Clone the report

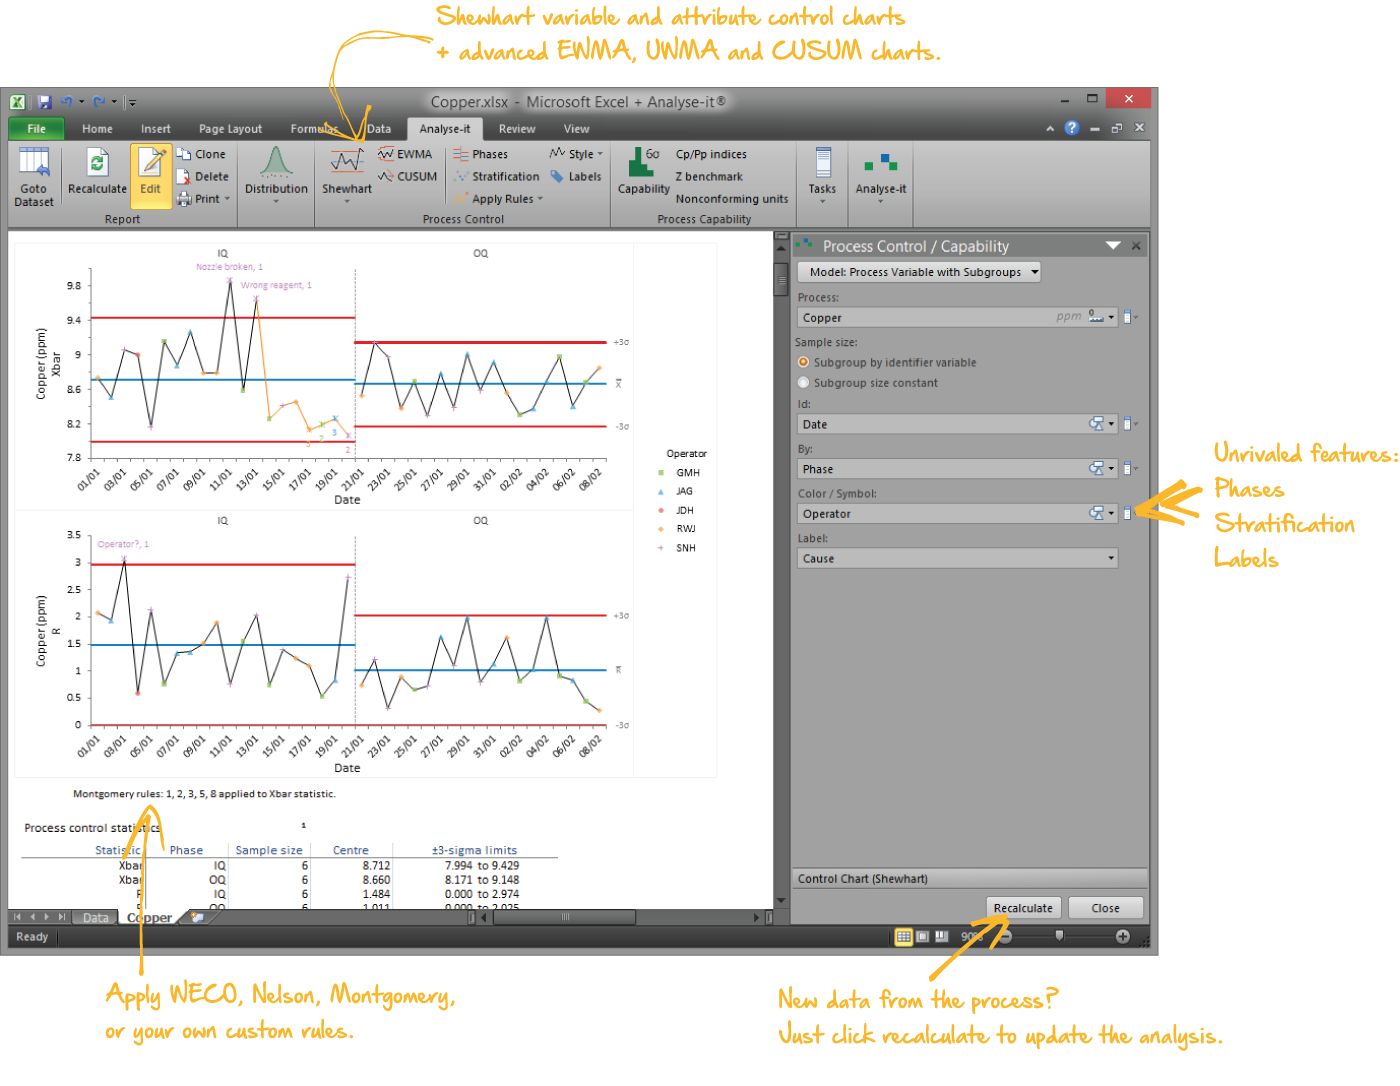(x=201, y=154)
